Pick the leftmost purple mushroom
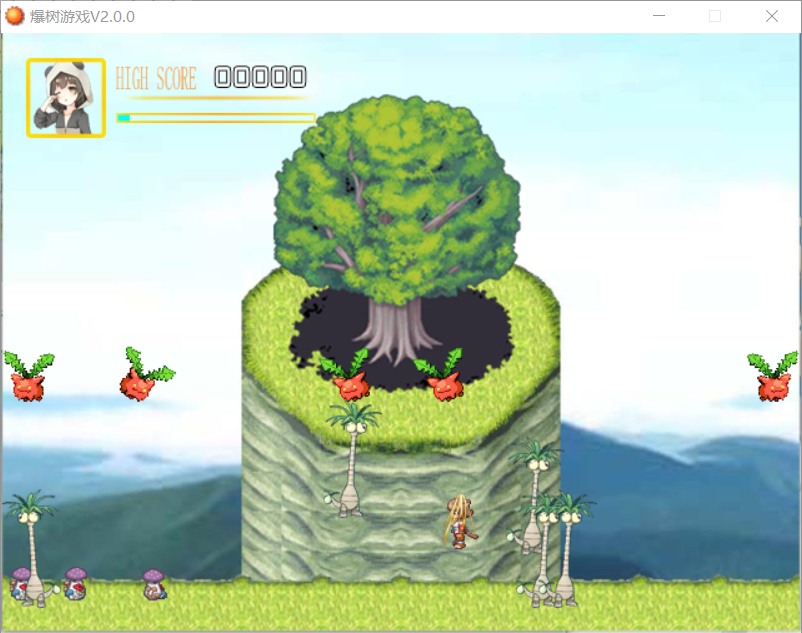The width and height of the screenshot is (802, 633). (21, 582)
